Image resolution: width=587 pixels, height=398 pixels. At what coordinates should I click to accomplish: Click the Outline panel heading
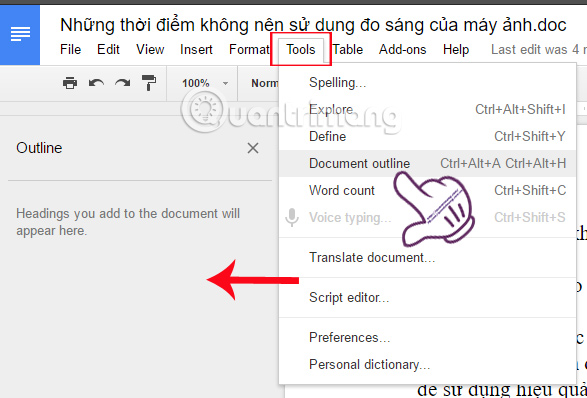pos(39,148)
